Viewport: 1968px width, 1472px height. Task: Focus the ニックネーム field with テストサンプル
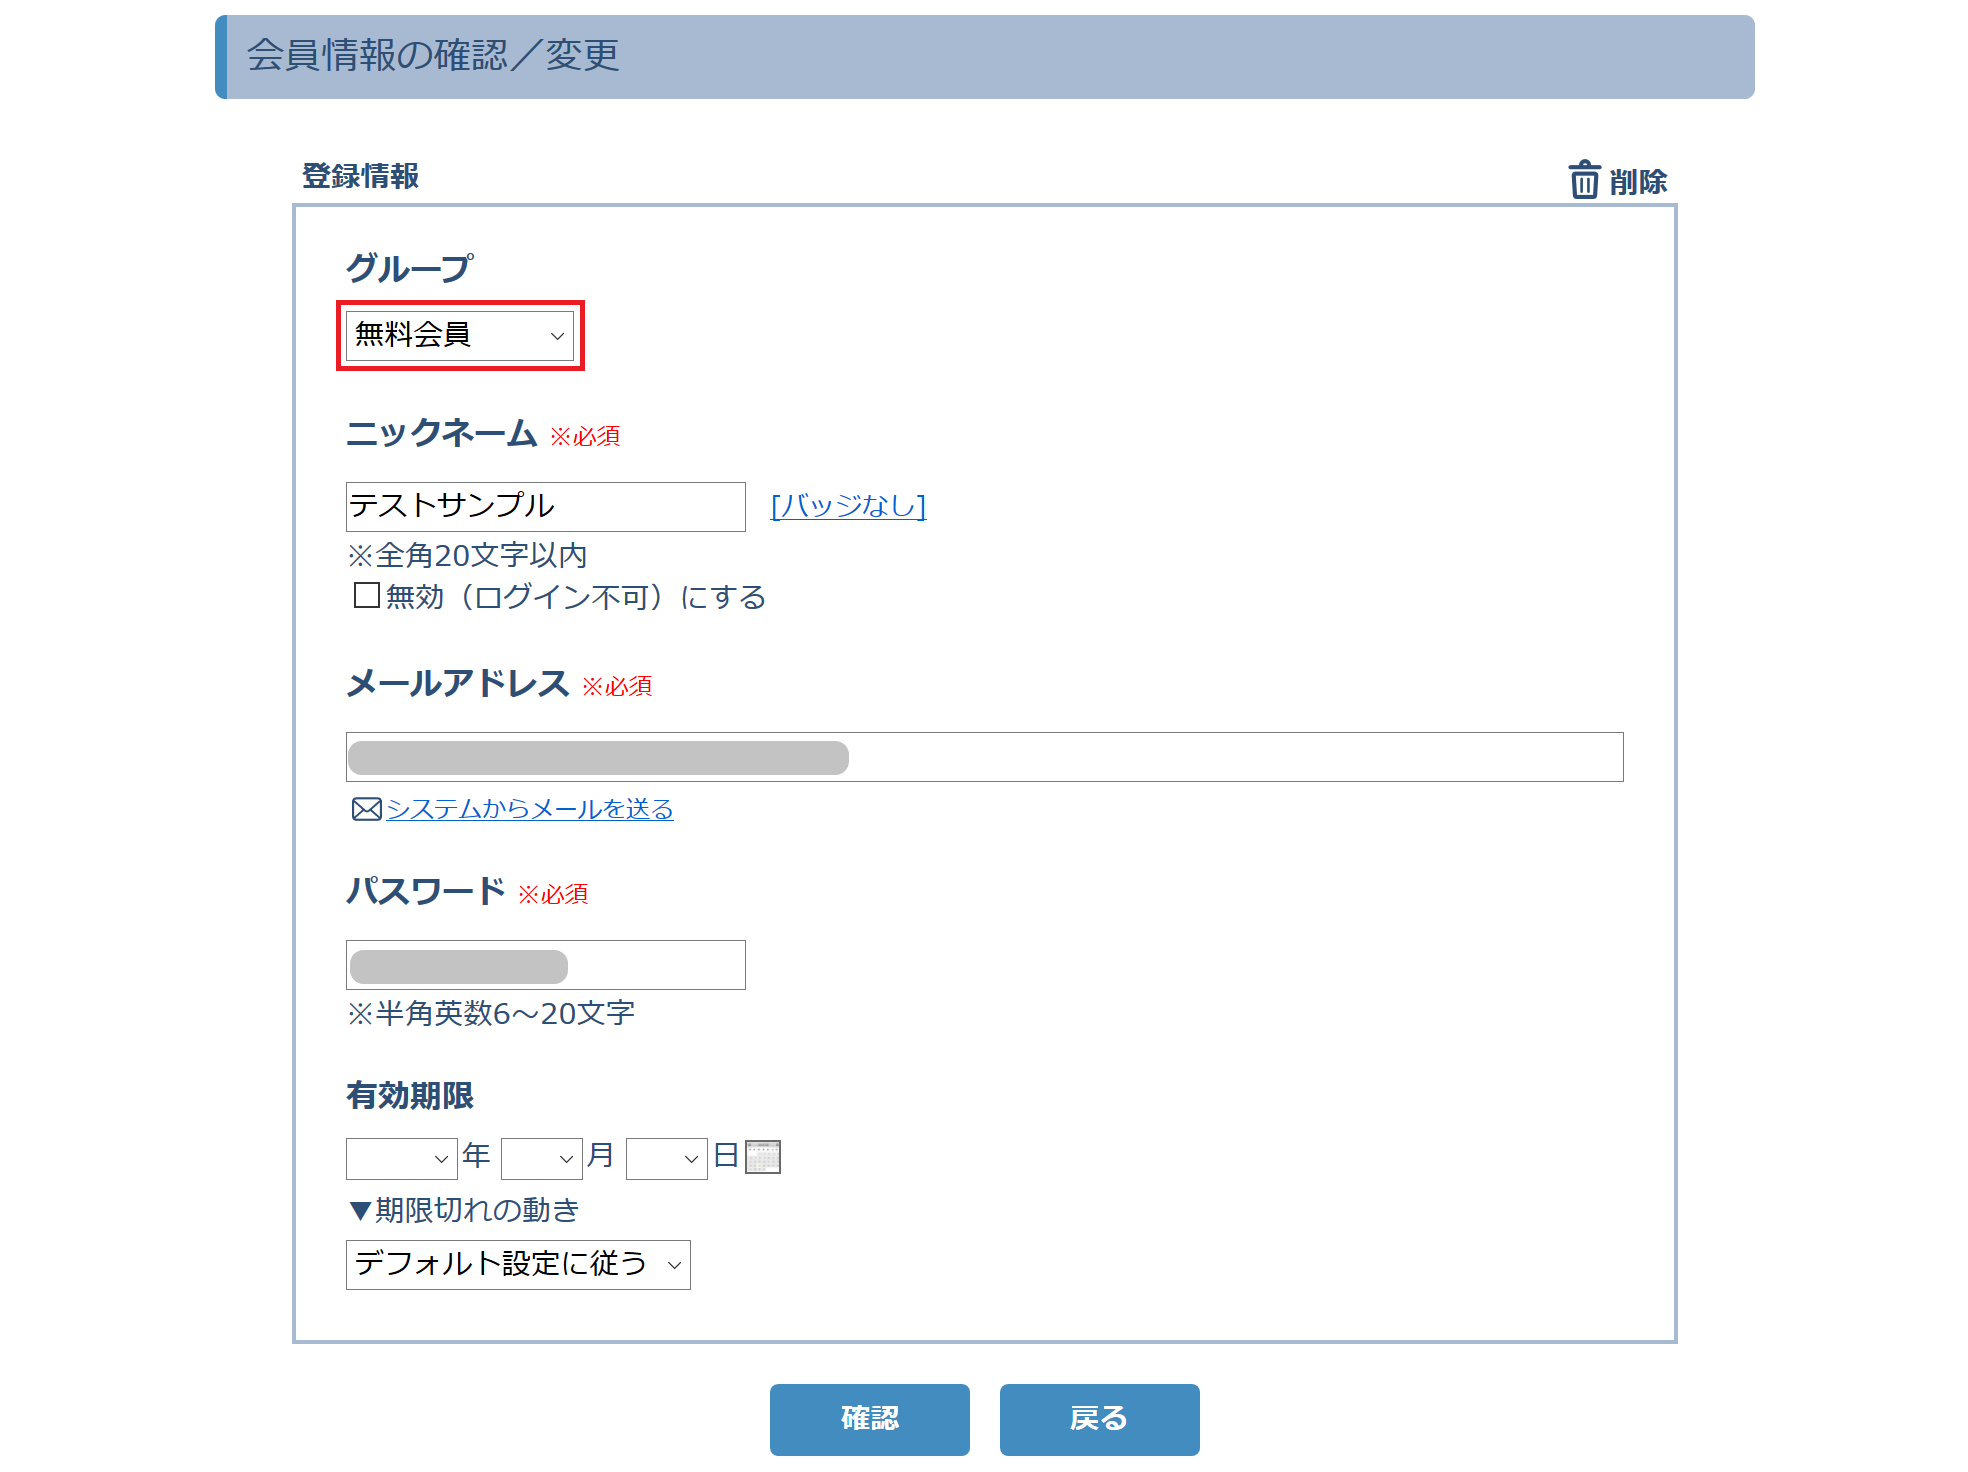(545, 507)
